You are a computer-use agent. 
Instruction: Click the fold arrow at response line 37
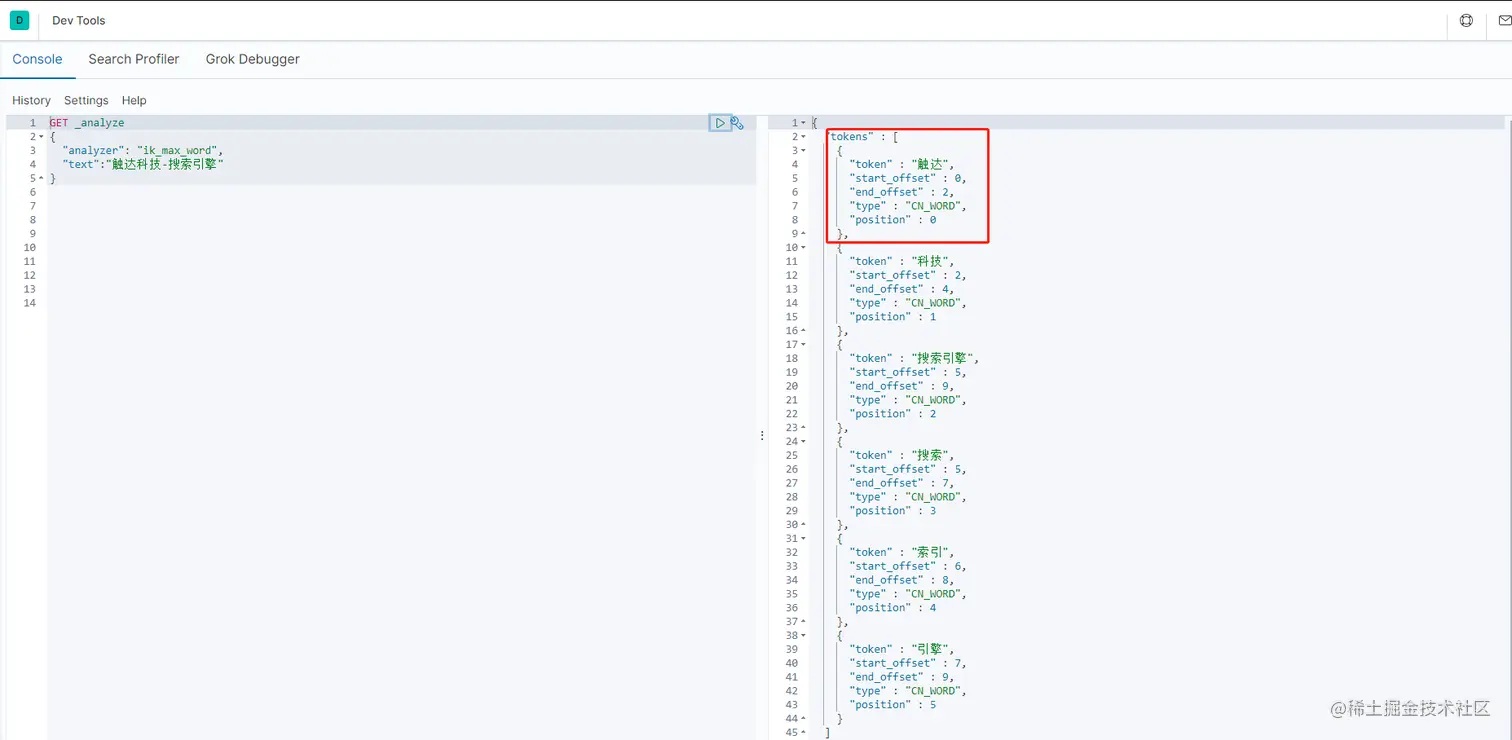[x=803, y=622]
